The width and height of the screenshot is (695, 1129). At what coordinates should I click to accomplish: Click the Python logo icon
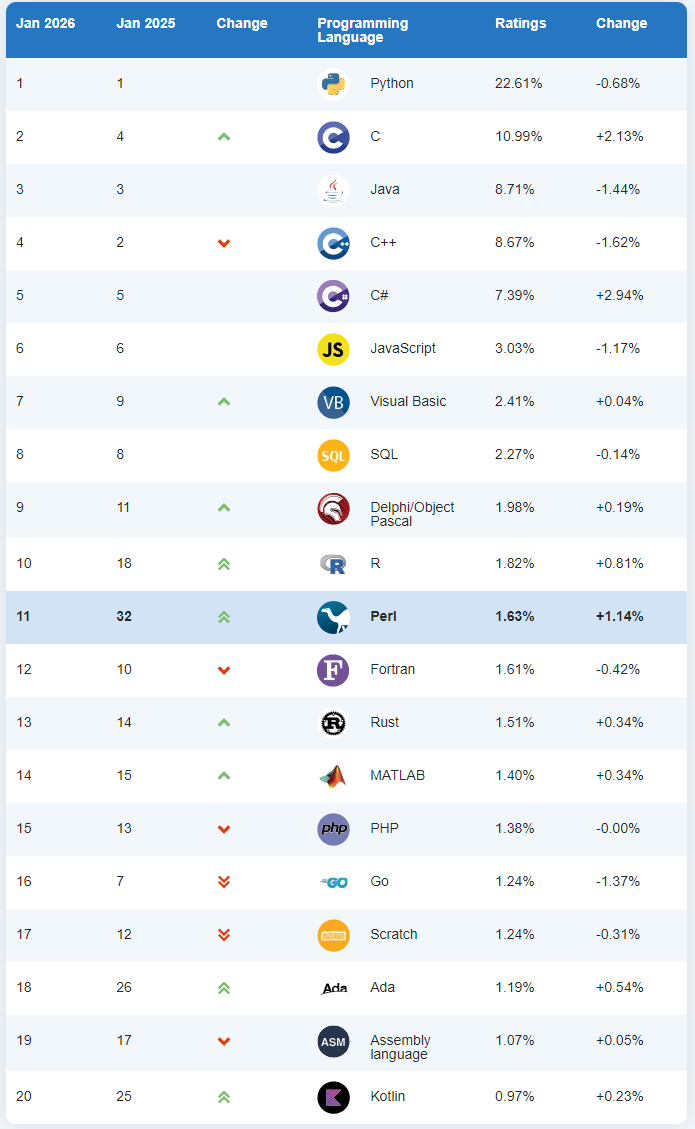333,84
